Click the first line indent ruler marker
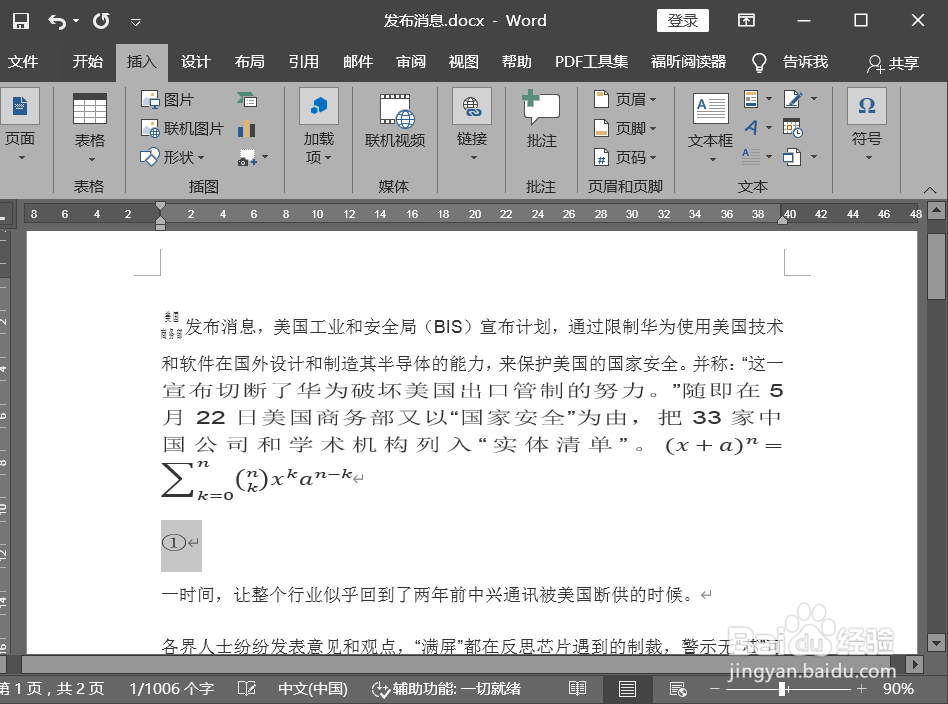This screenshot has height=704, width=948. click(160, 207)
